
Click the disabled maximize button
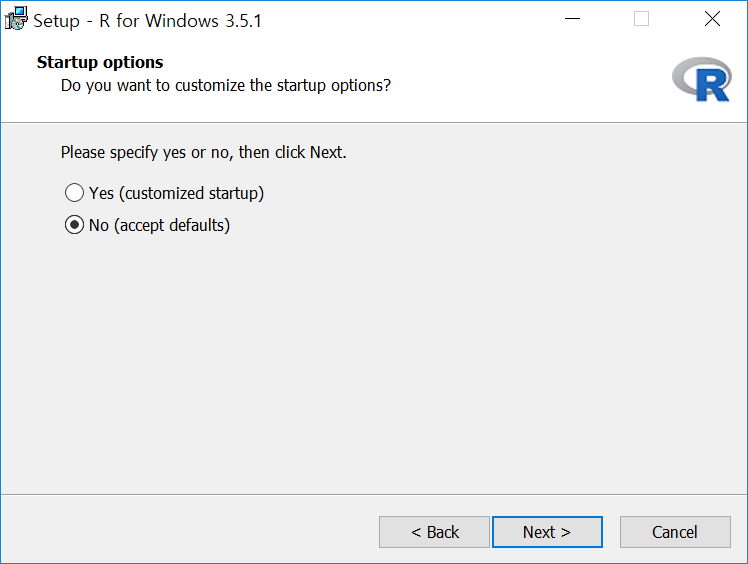click(641, 19)
